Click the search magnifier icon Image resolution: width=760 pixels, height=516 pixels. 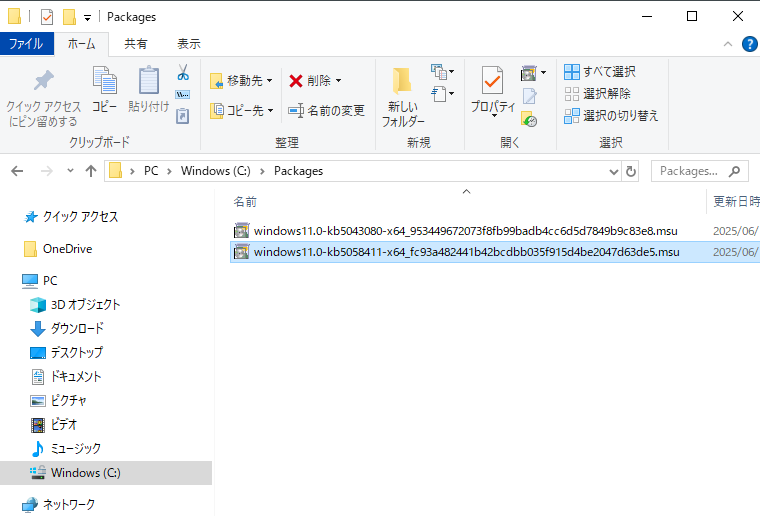pos(734,171)
